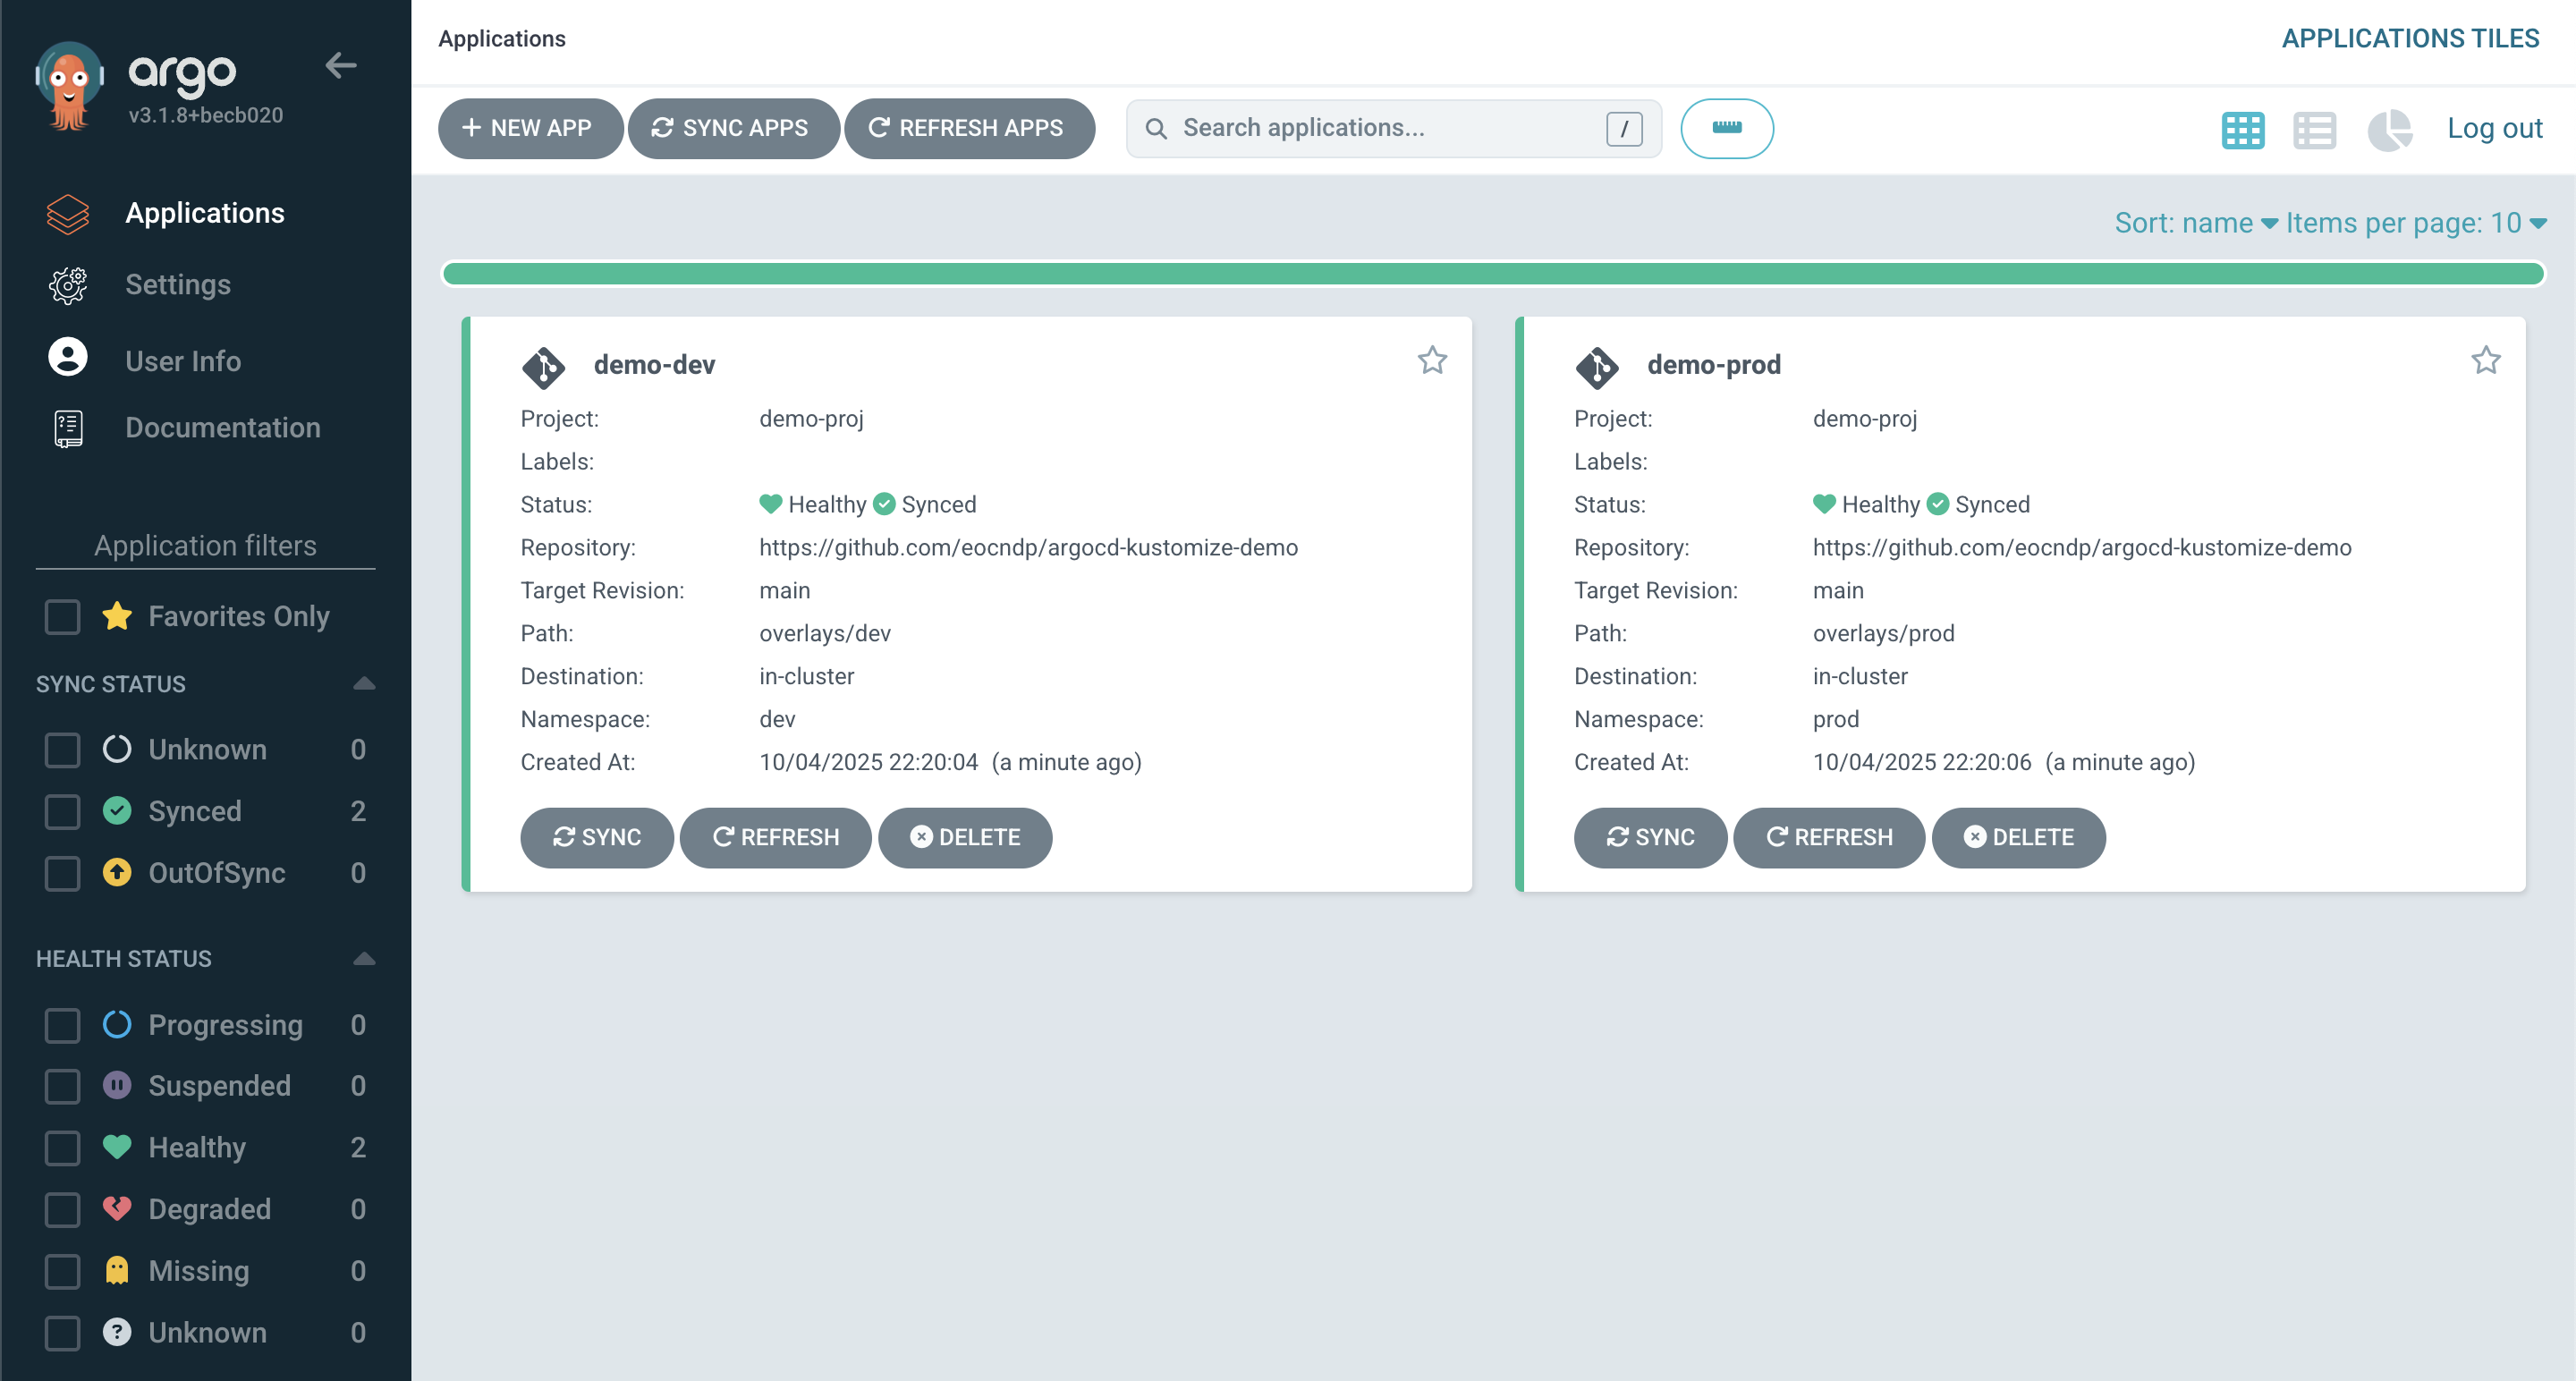Open Documentation from the sidebar

click(222, 428)
